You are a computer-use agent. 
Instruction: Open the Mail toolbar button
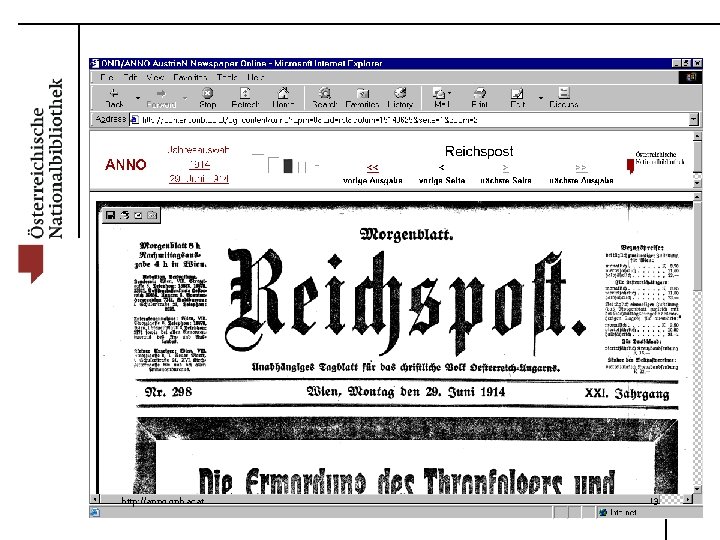click(x=441, y=98)
